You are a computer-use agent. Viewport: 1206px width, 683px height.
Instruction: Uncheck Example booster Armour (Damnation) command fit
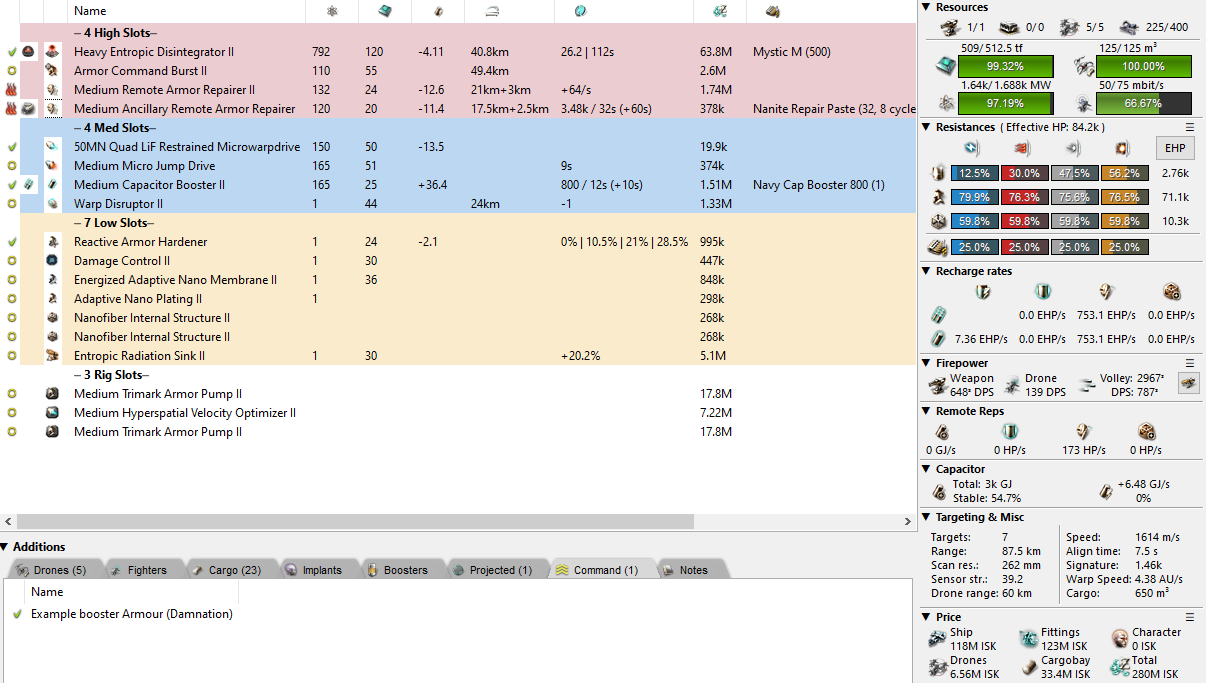click(17, 614)
